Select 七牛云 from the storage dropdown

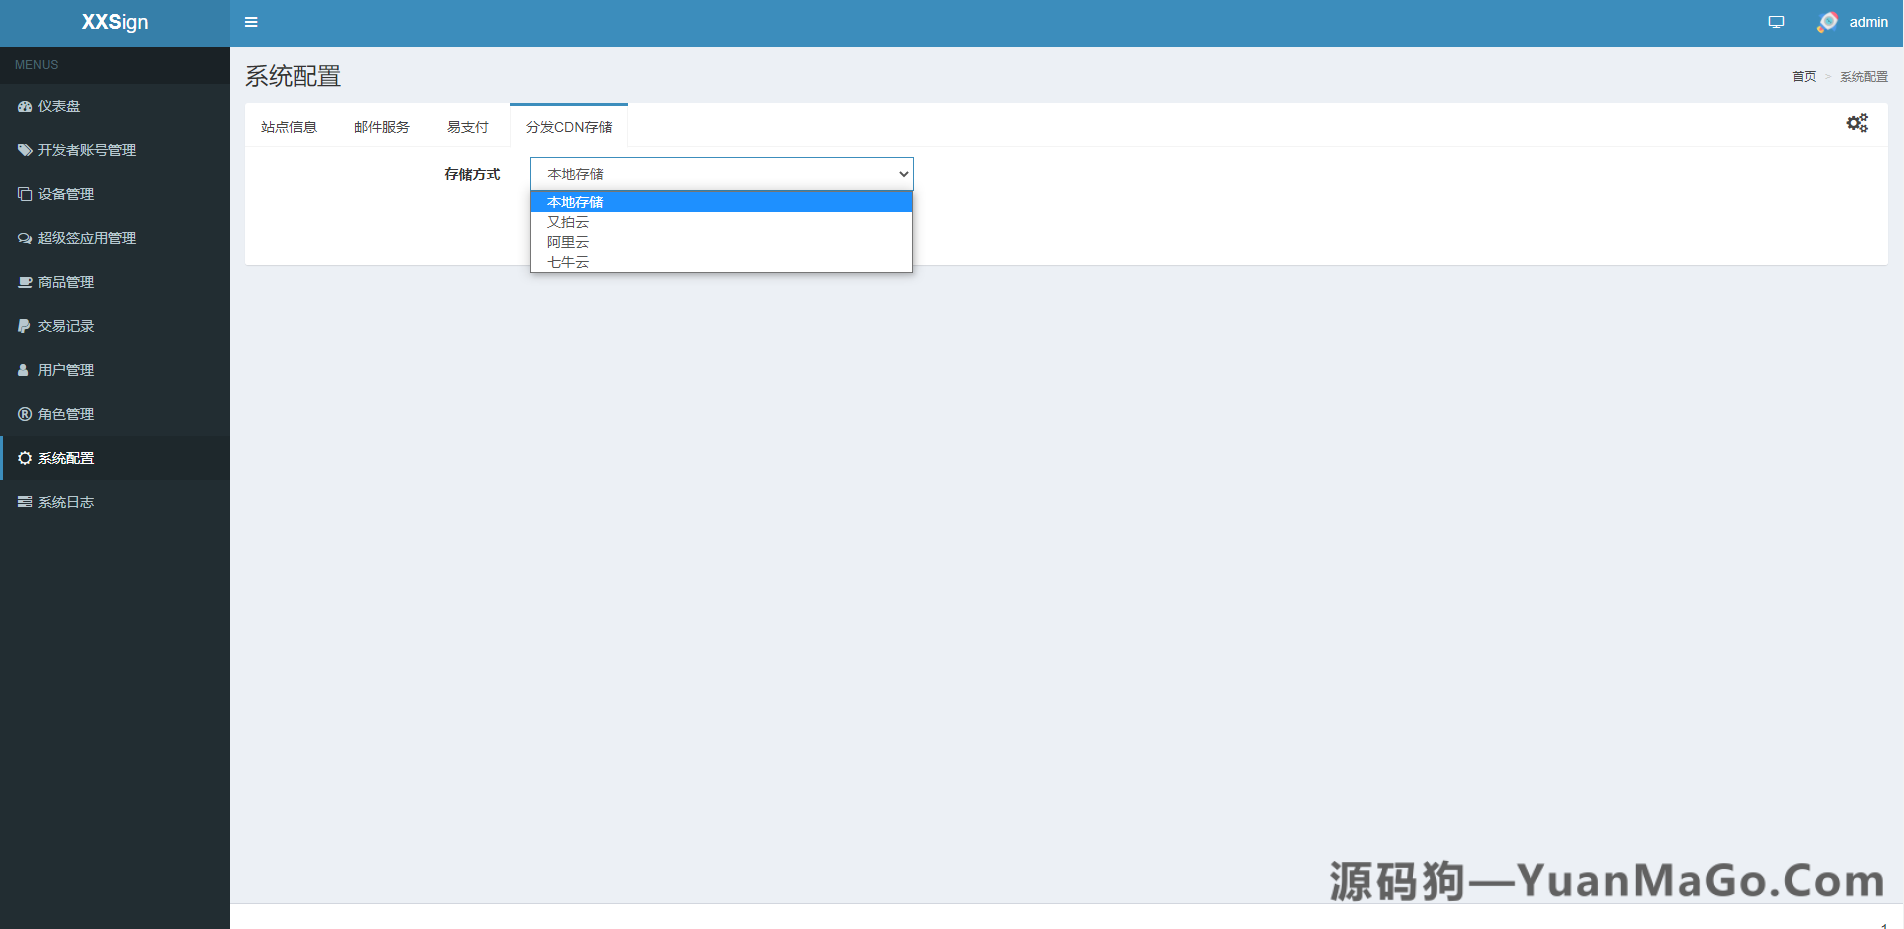568,262
